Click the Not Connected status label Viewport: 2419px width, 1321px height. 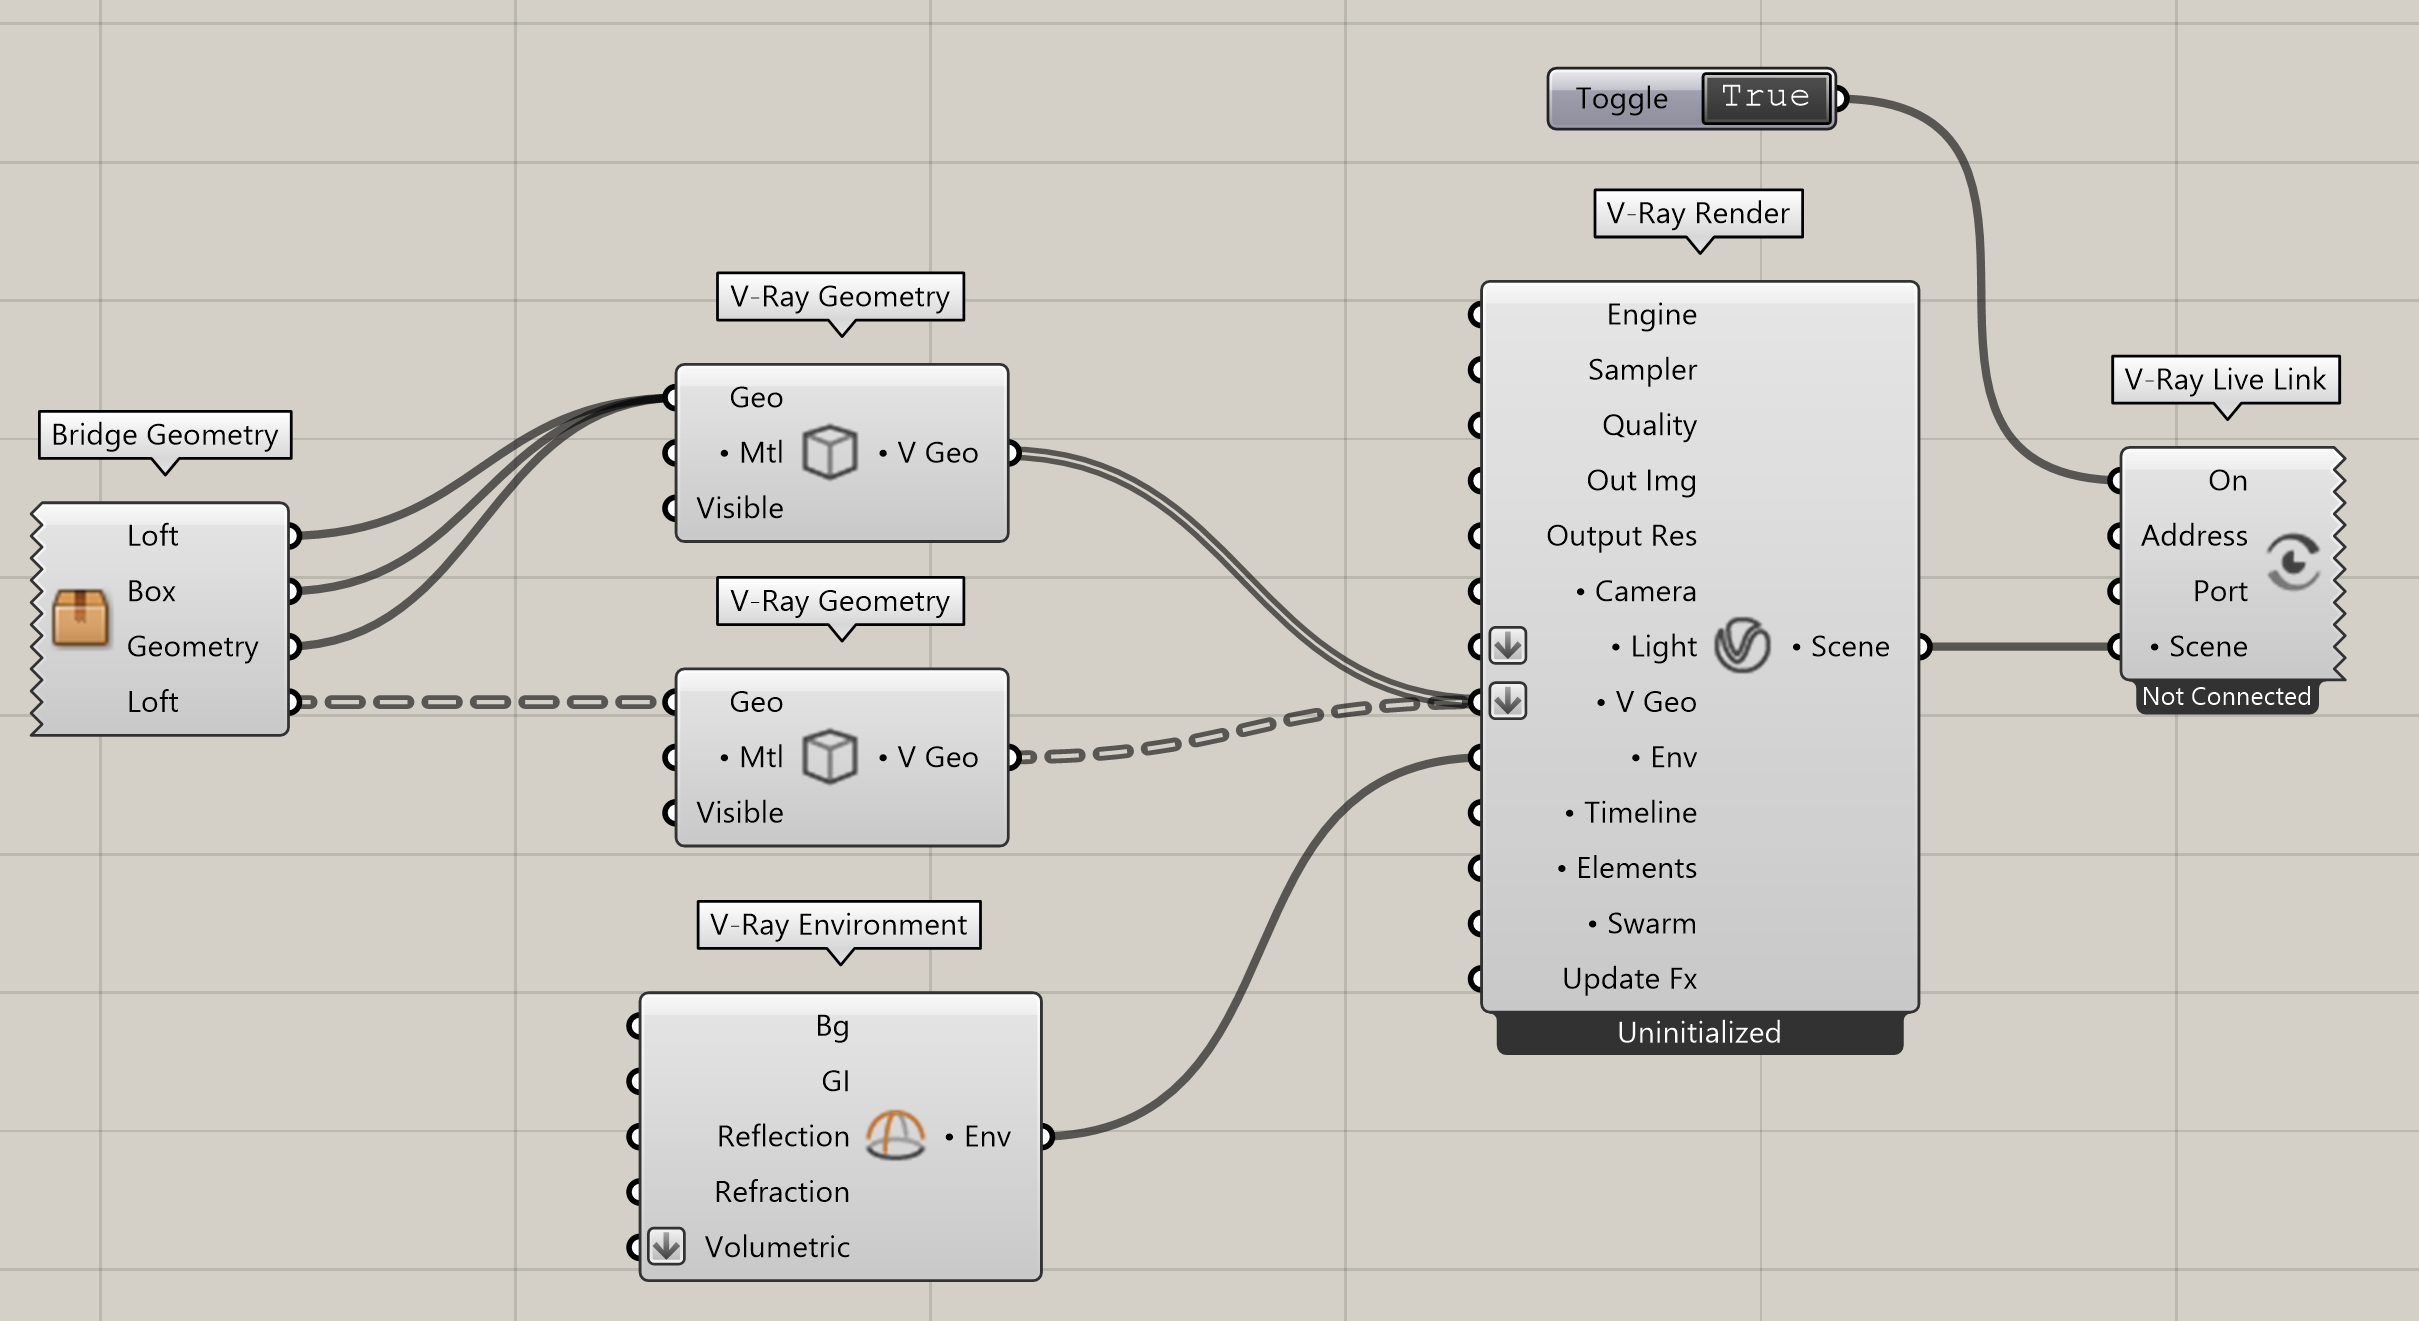(2226, 696)
